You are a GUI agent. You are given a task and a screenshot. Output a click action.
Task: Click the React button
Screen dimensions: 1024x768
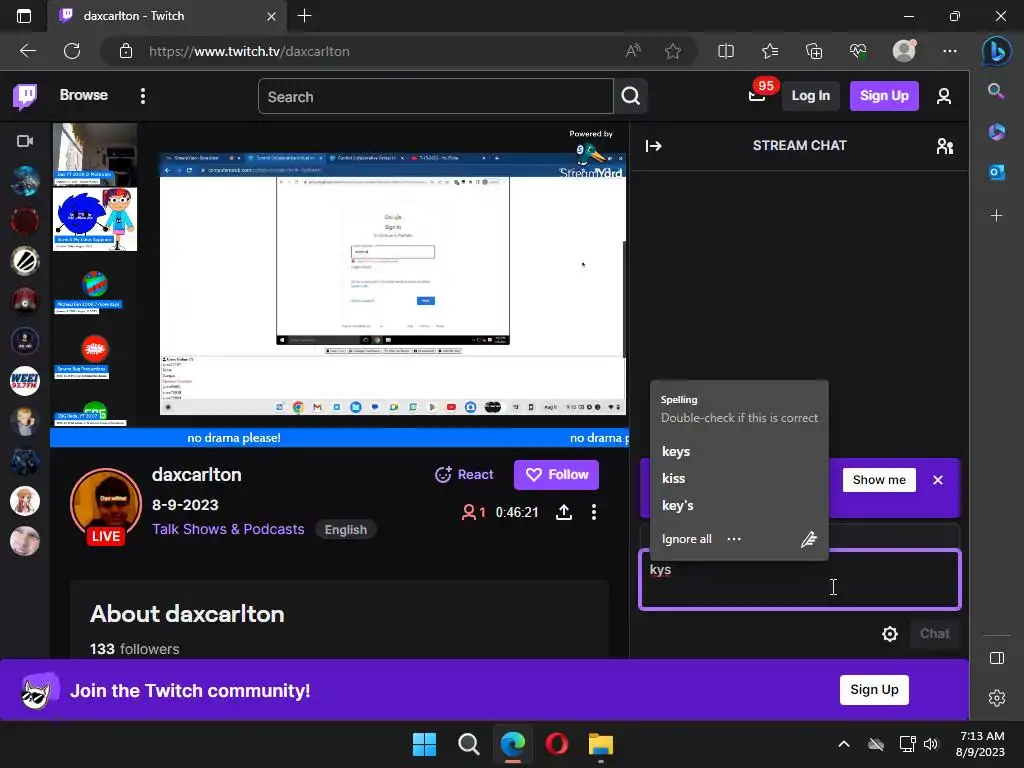click(x=464, y=475)
